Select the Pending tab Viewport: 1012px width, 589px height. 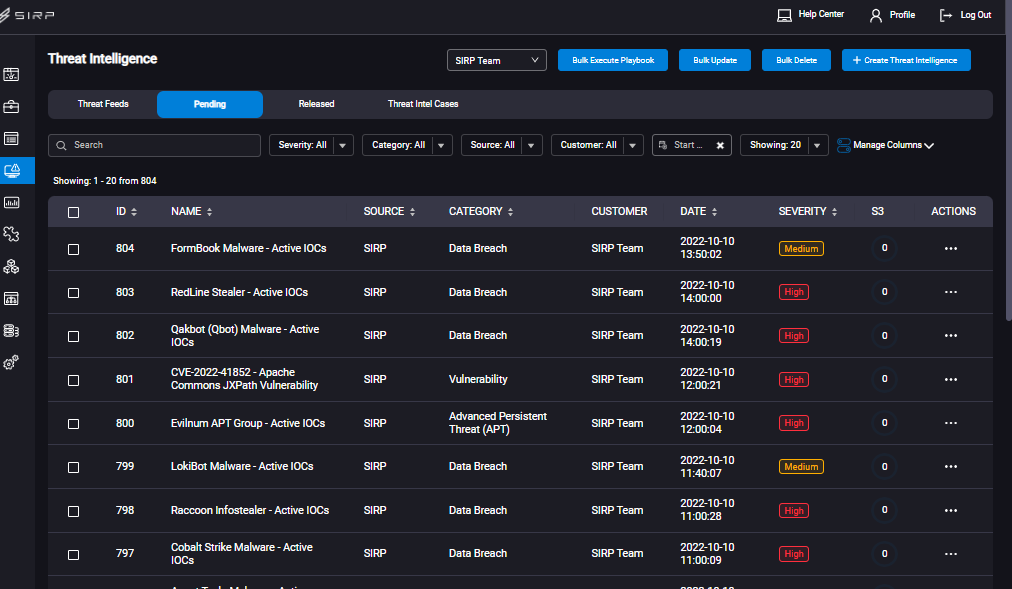(x=210, y=104)
